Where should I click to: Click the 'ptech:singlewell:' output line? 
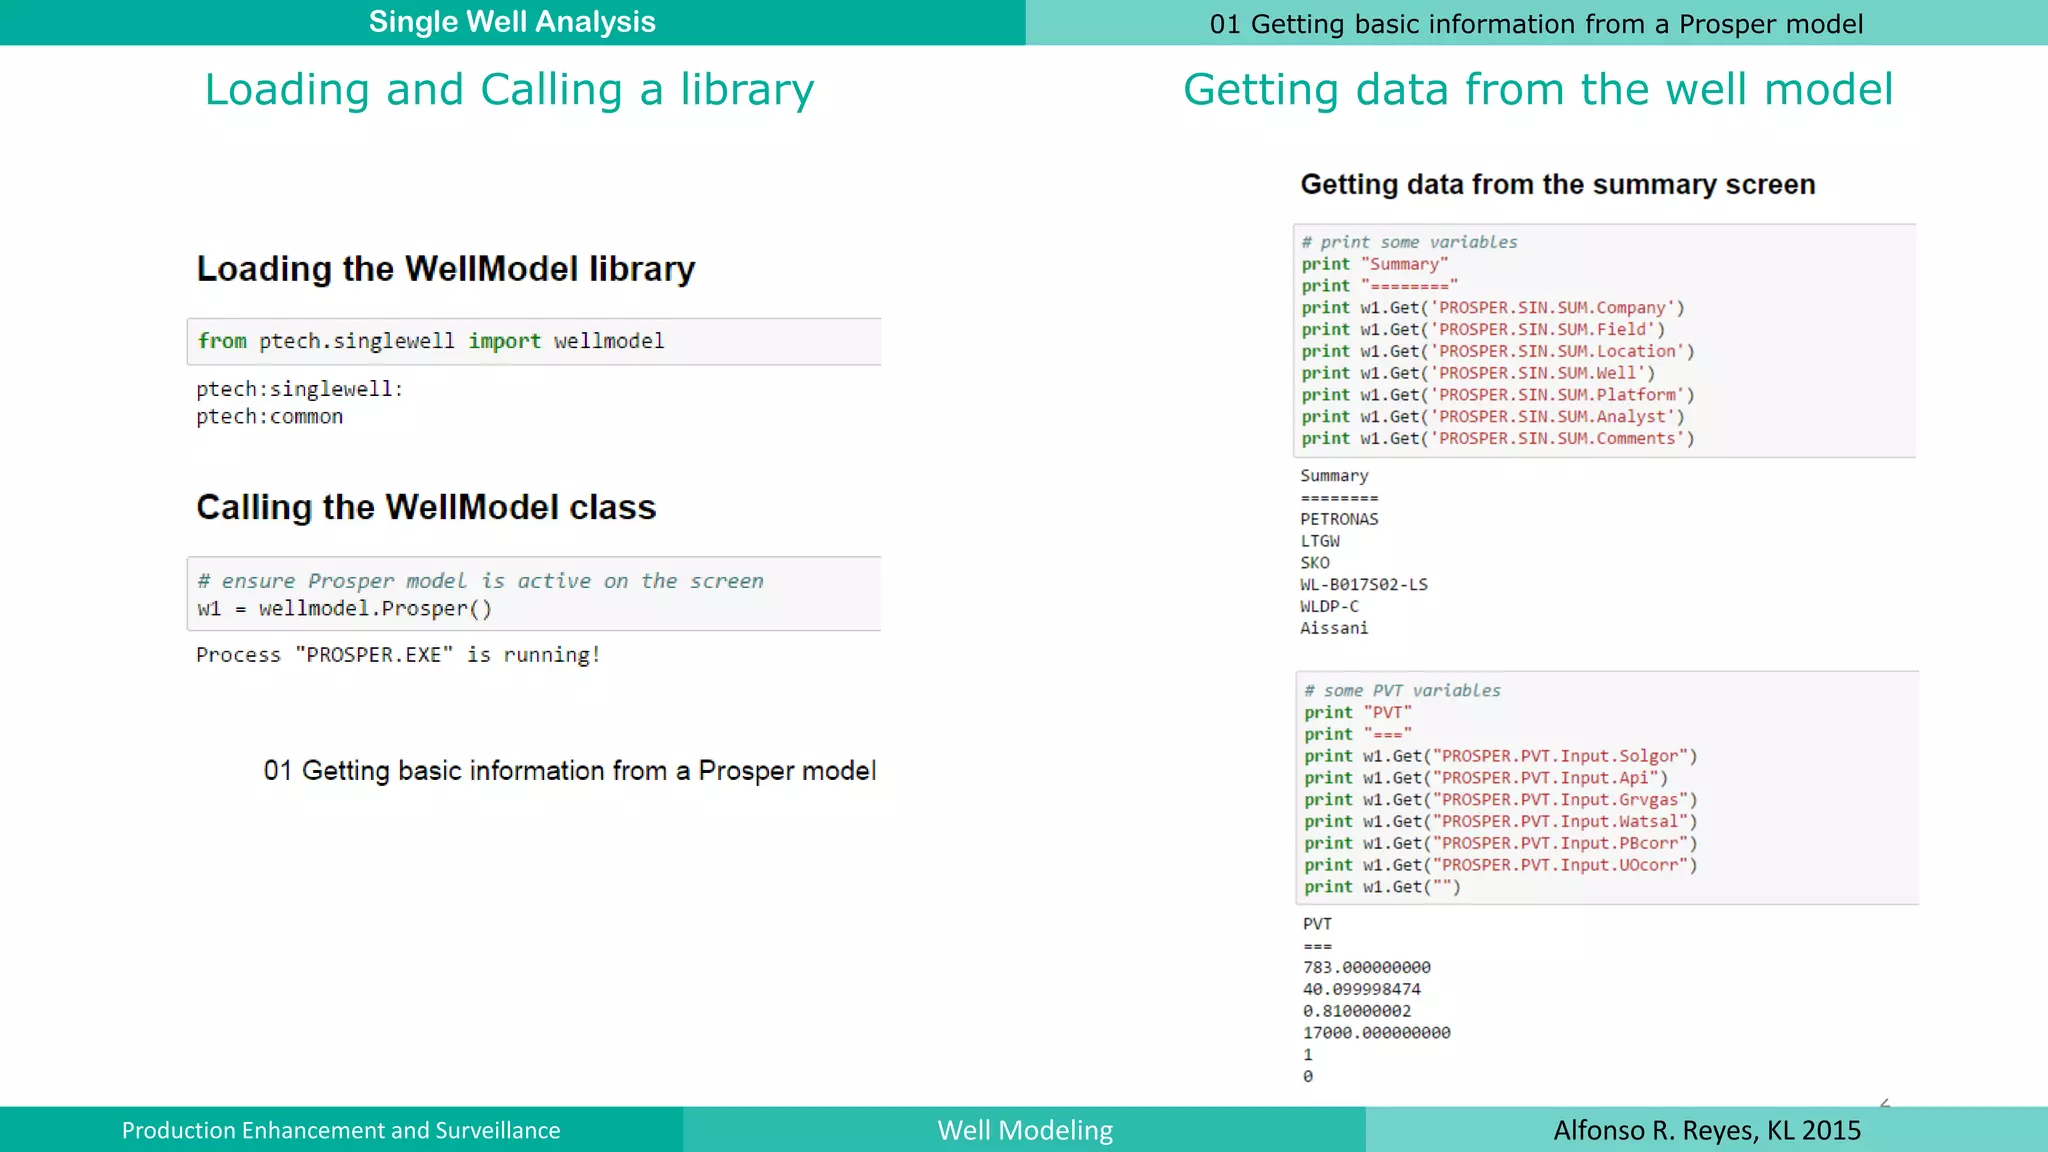299,389
